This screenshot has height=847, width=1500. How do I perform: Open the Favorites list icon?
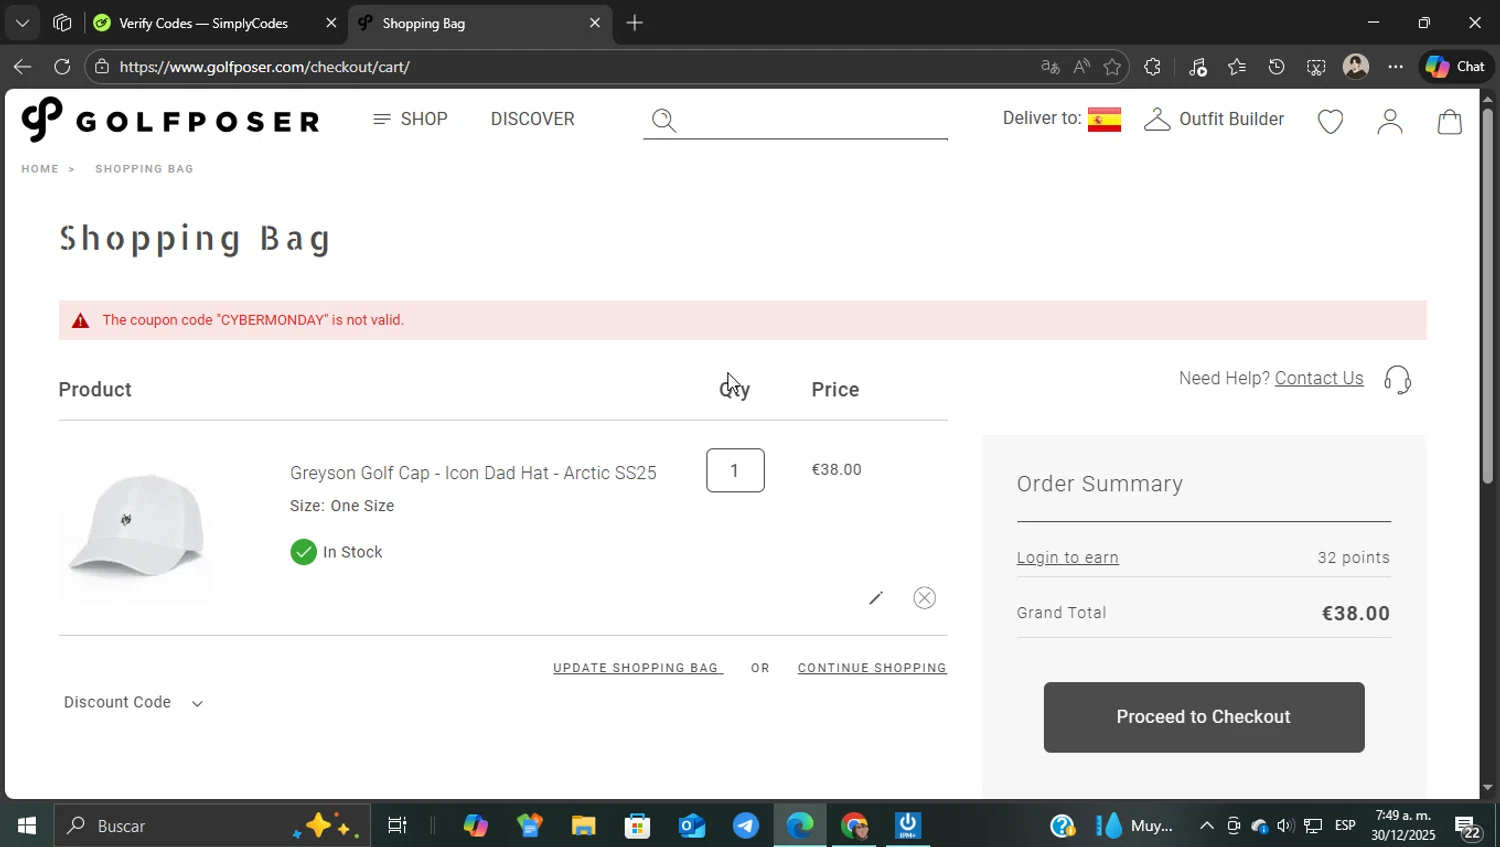(x=1237, y=67)
